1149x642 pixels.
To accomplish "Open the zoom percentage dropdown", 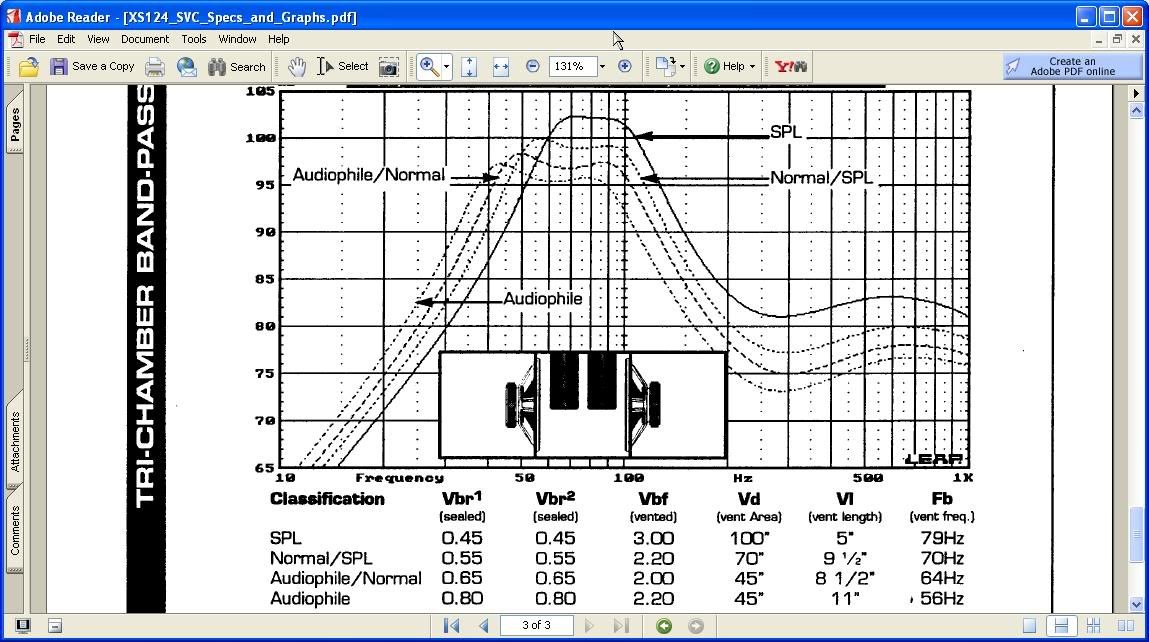I will 600,66.
